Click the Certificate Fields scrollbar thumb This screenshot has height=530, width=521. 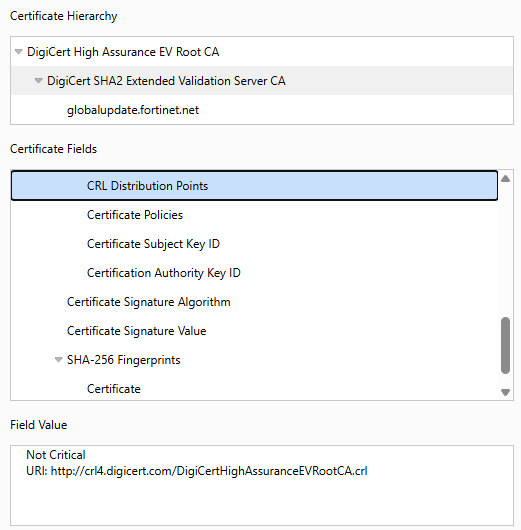[505, 345]
